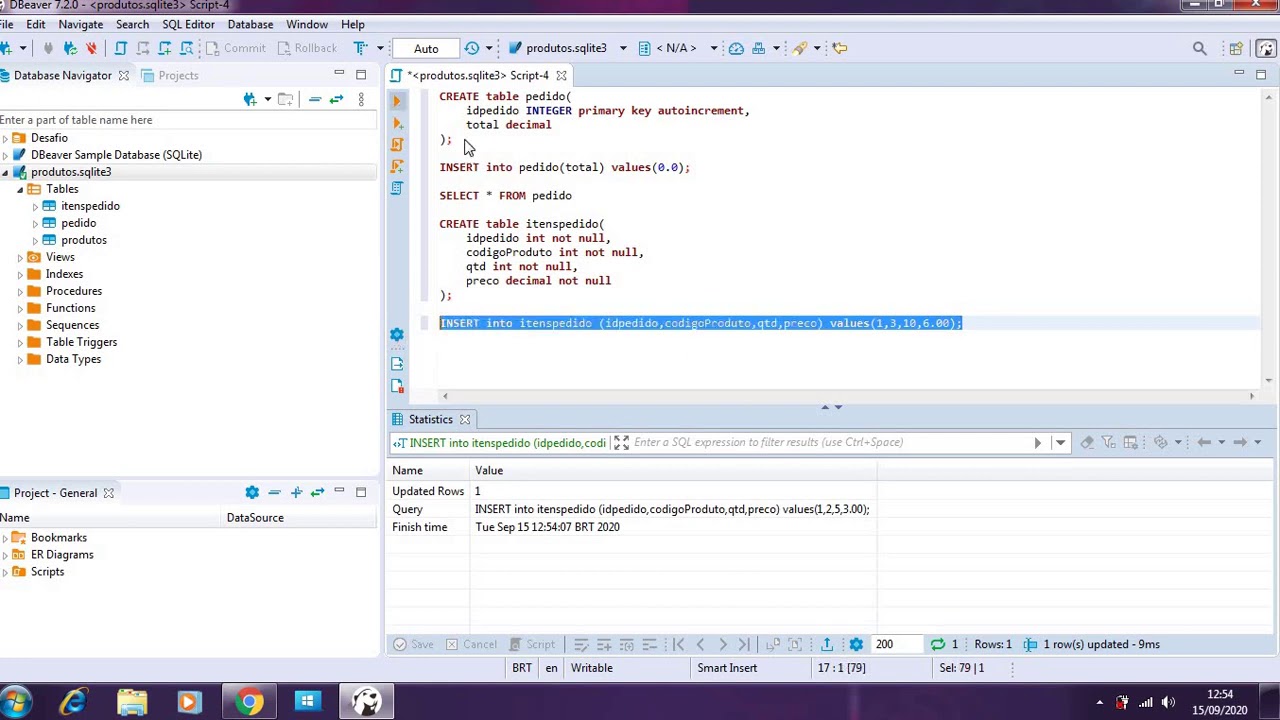Collapse all nodes in Database Navigator
Viewport: 1280px width, 720px height.
(314, 99)
